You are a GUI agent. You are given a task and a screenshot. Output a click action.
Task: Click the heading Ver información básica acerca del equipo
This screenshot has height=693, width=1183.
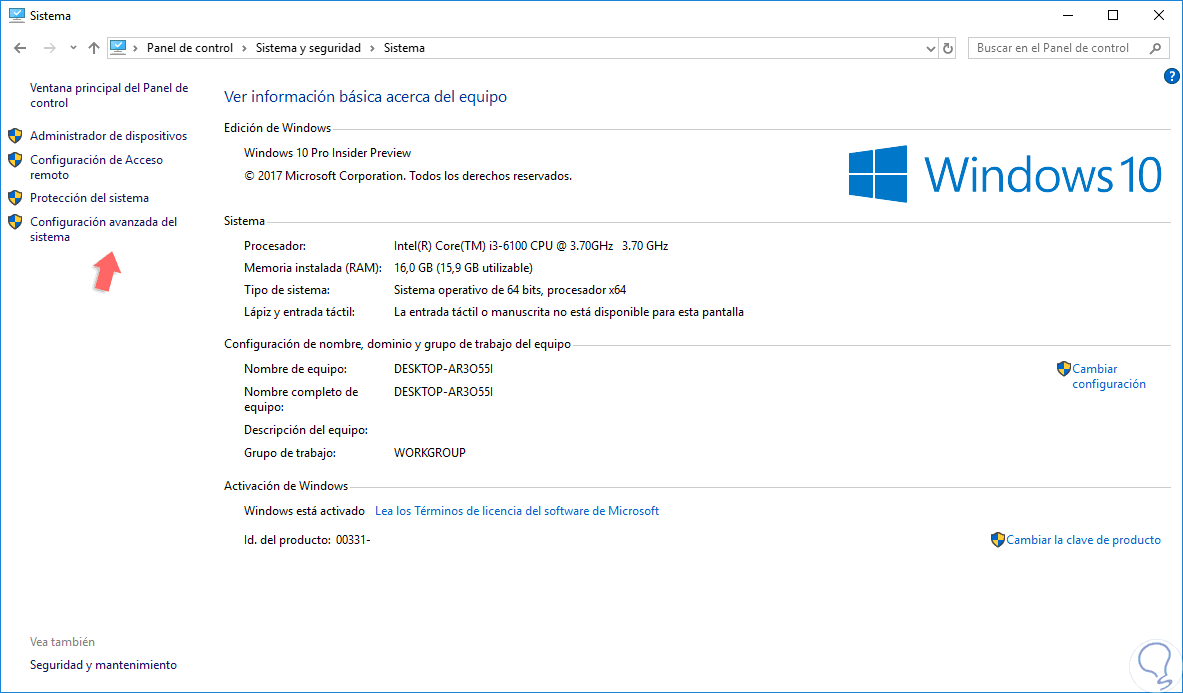[366, 97]
